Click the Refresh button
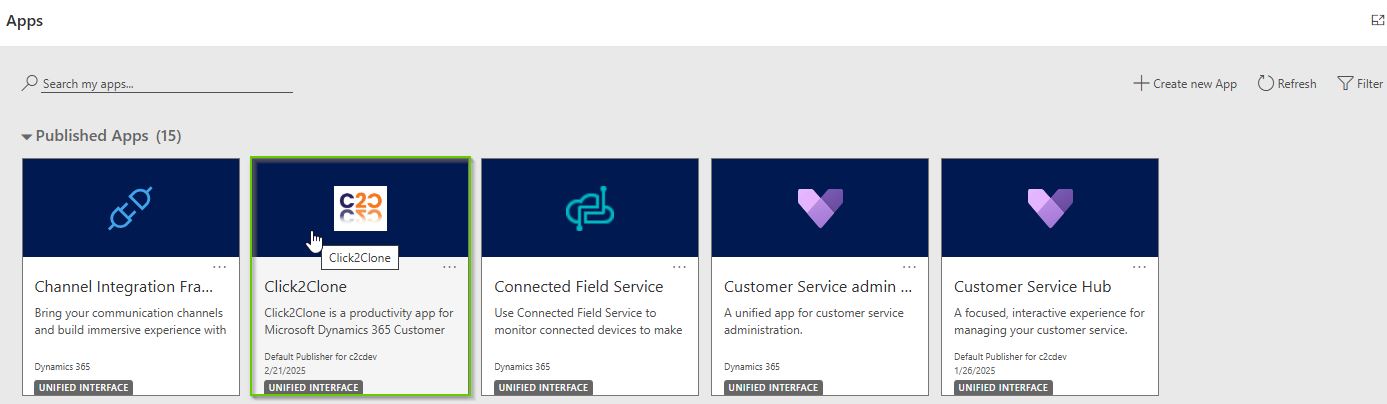Viewport: 1387px width, 404px height. click(1287, 84)
